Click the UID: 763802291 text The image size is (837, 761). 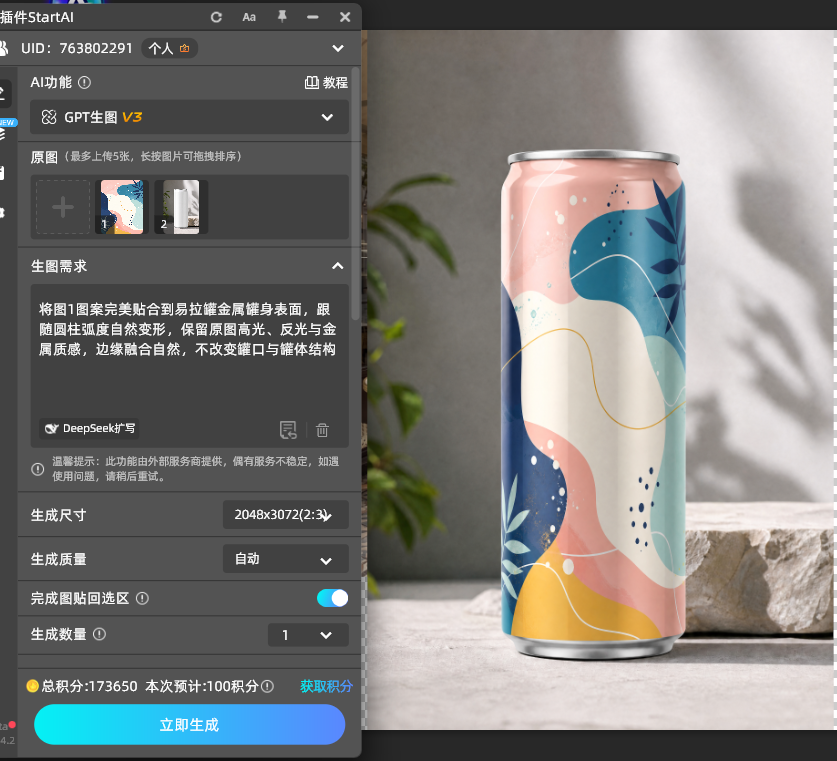tap(76, 48)
